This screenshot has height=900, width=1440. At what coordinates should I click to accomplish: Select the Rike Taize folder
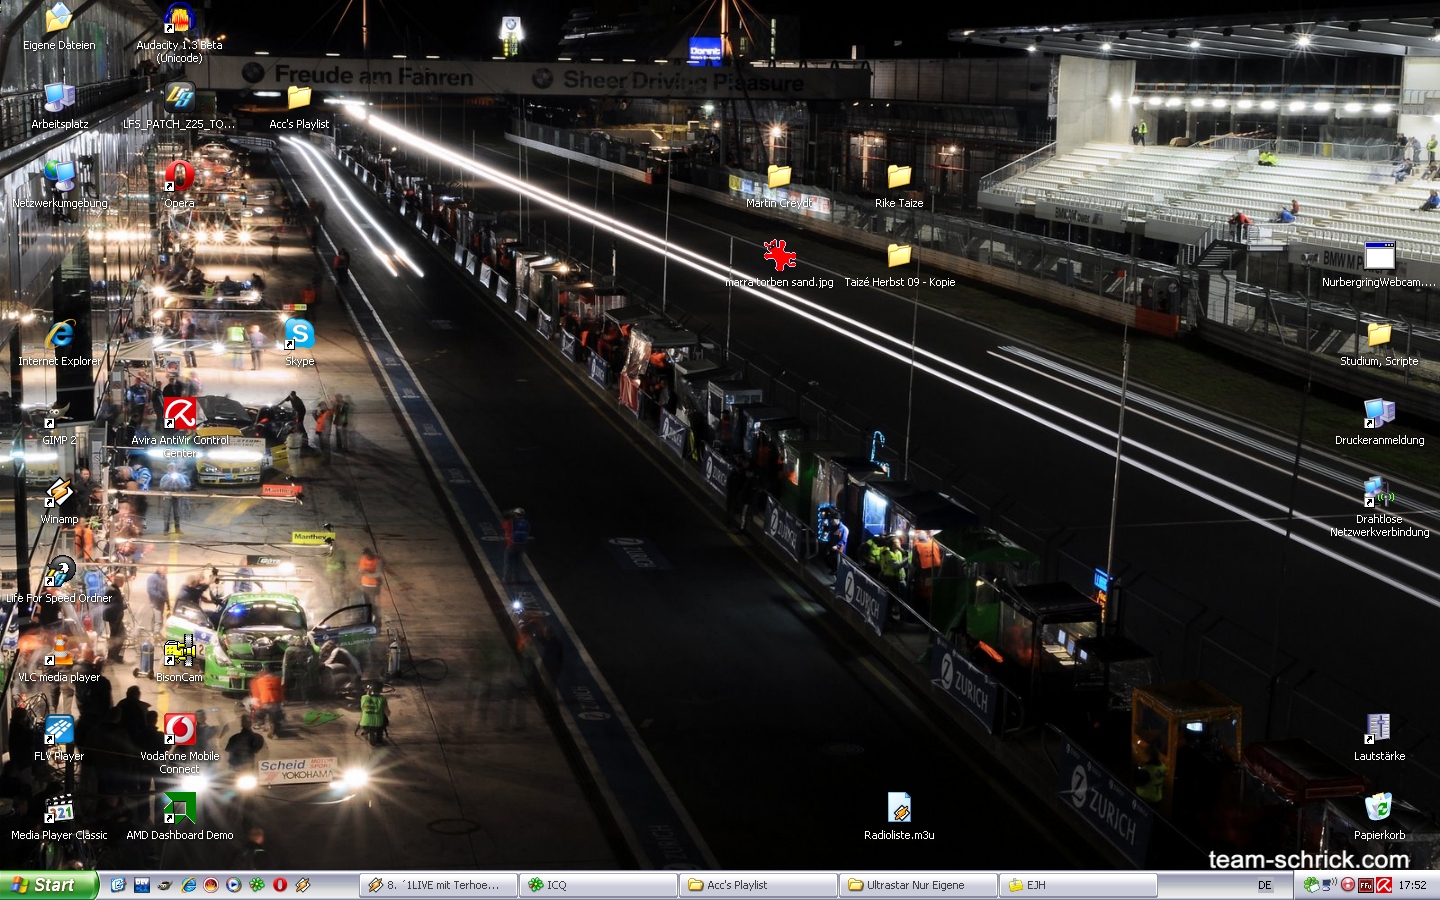pos(899,186)
